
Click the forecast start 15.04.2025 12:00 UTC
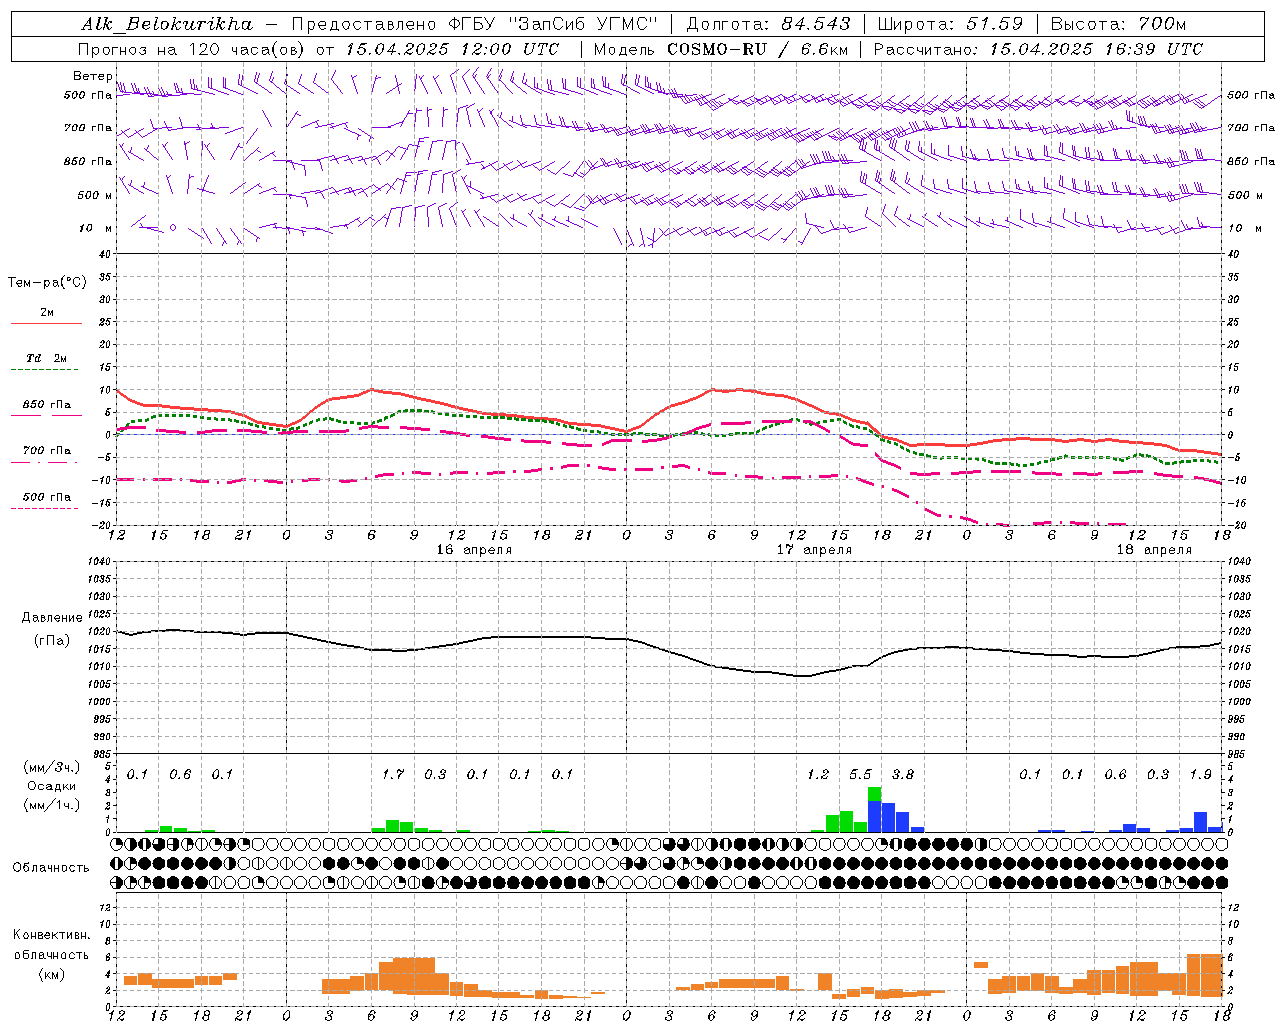[452, 49]
